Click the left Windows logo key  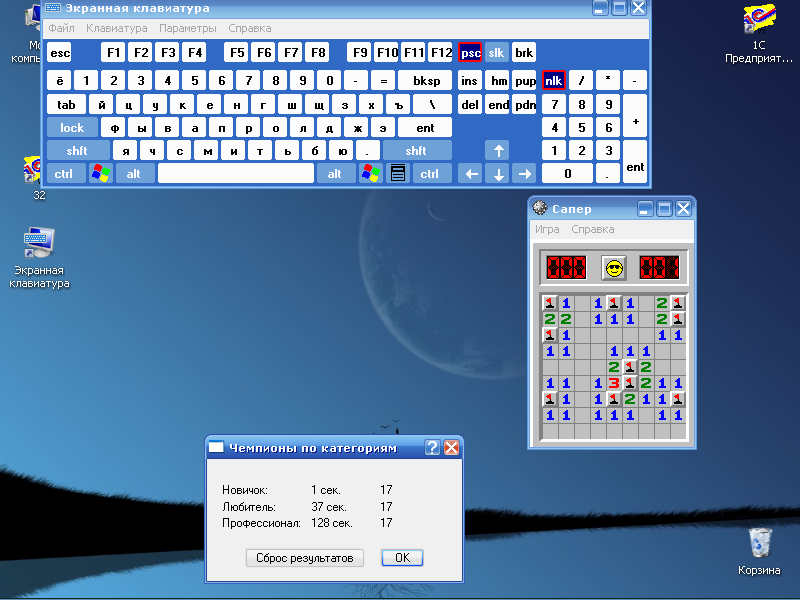pos(101,173)
